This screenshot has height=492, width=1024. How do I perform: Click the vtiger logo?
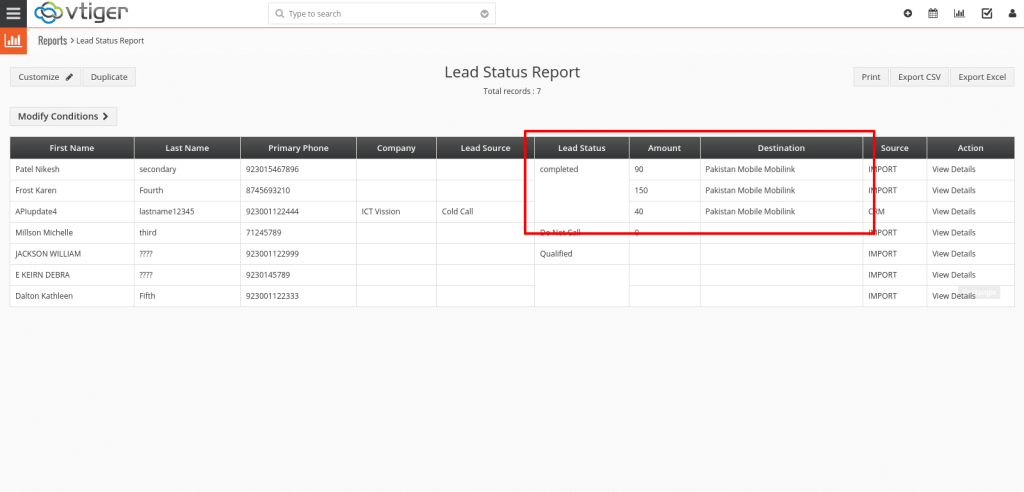click(x=82, y=14)
